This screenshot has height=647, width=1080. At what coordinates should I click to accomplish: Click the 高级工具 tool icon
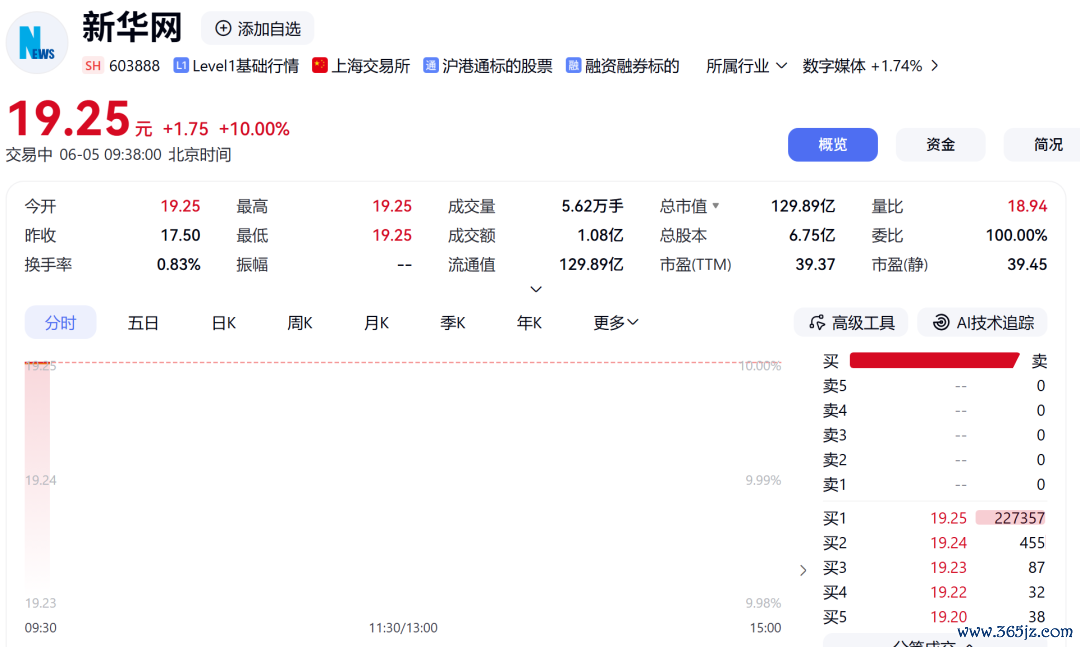point(817,322)
